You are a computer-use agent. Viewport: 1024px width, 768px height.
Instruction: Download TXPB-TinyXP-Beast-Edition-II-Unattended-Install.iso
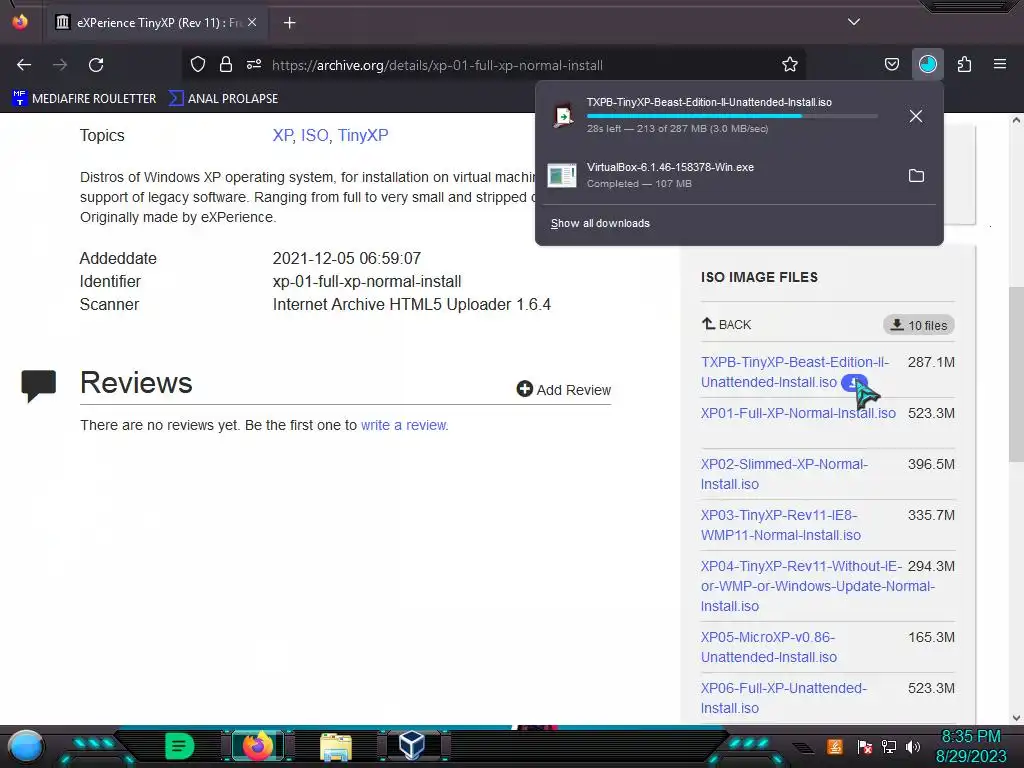click(x=794, y=372)
